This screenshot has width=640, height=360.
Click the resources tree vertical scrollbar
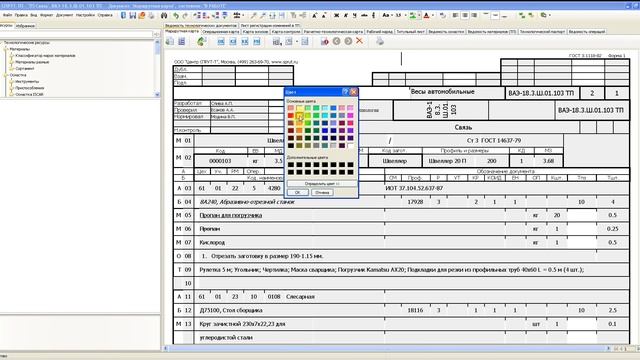point(158,68)
